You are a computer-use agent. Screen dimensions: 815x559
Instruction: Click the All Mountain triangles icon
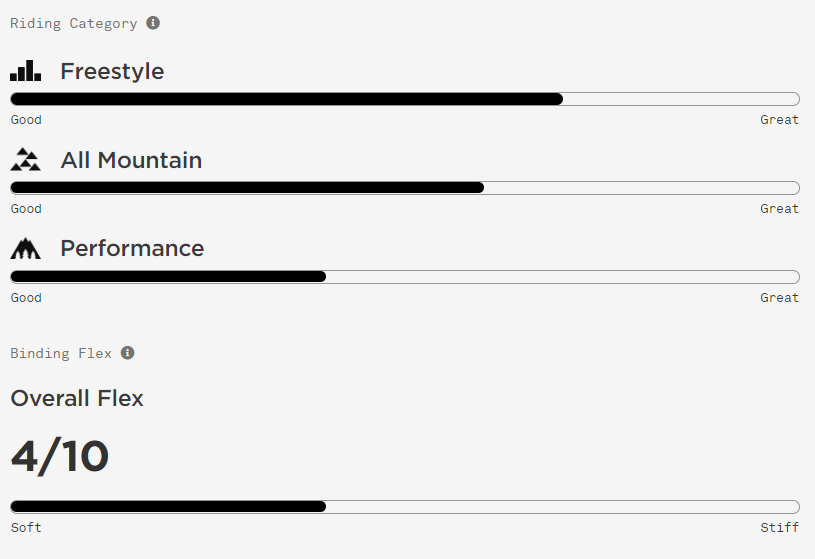pos(25,160)
